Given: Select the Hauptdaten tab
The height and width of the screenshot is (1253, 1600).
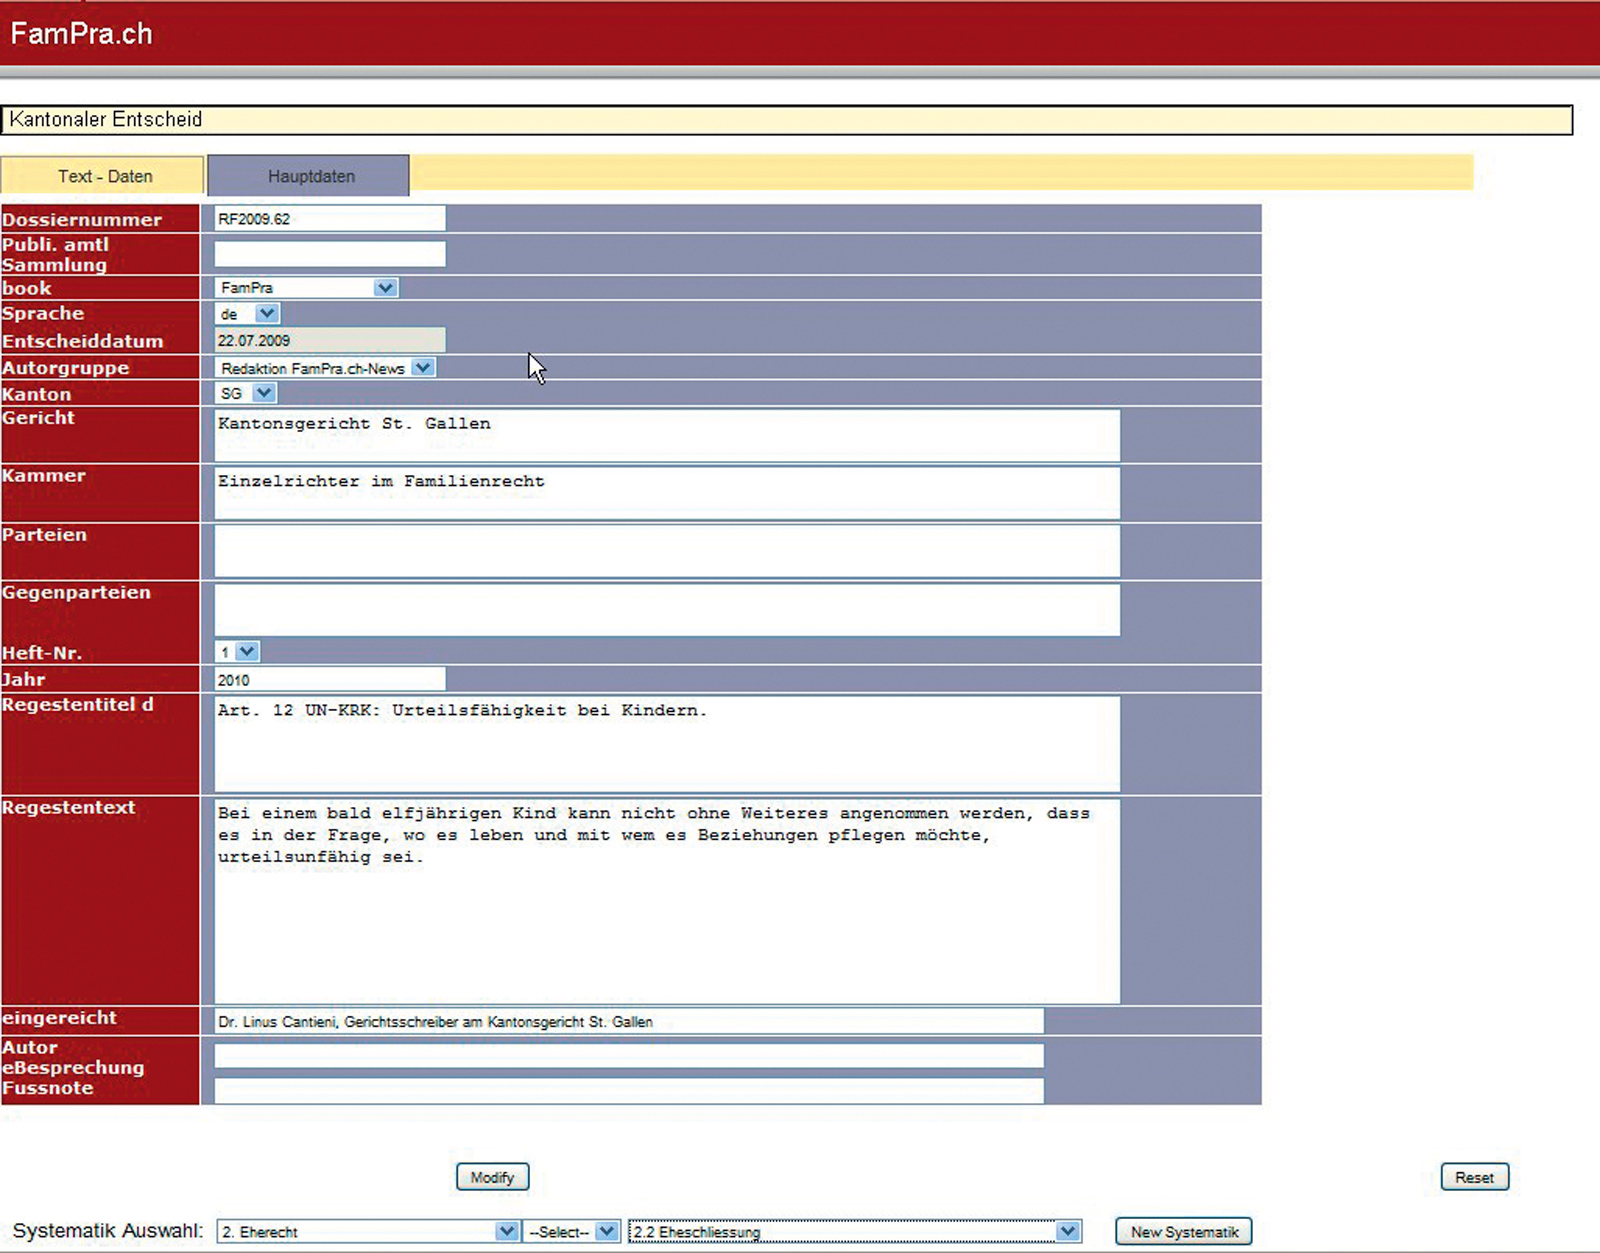Looking at the screenshot, I should coord(310,176).
